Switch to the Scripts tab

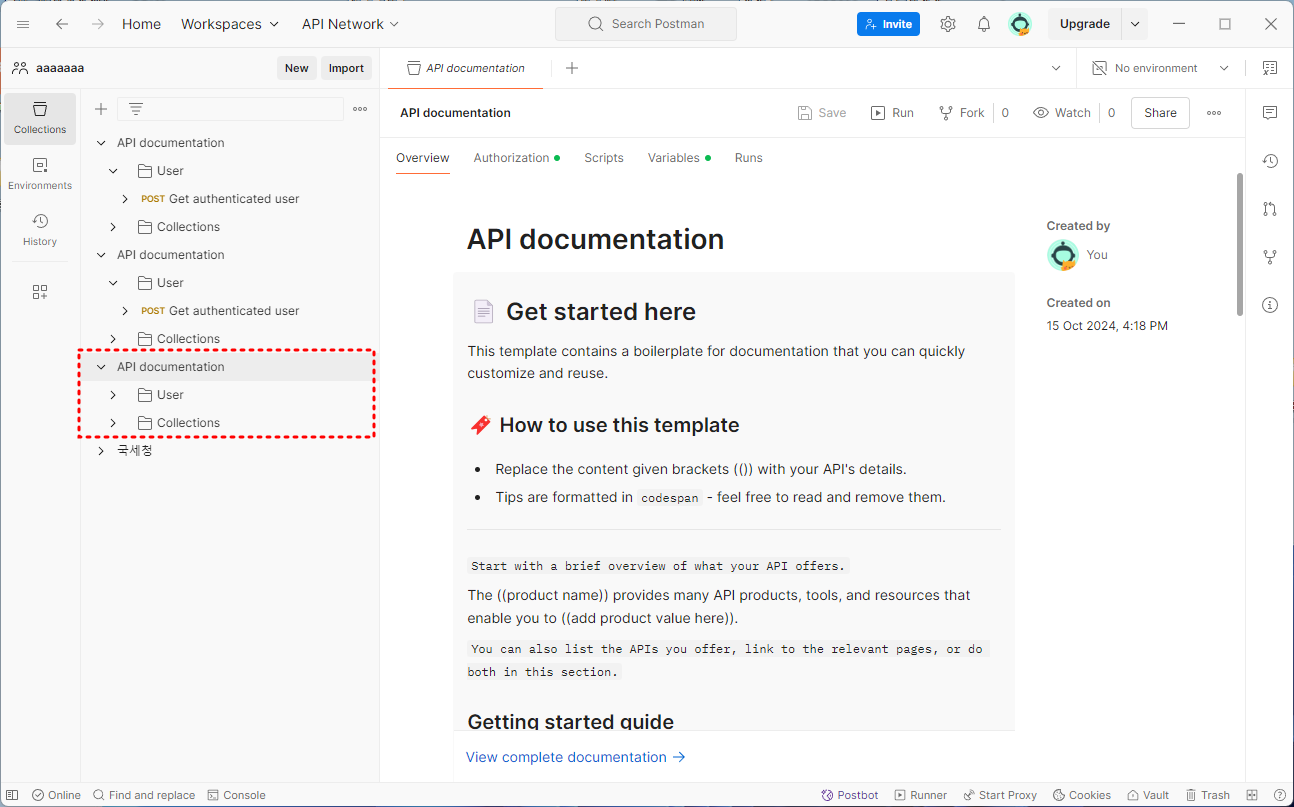point(604,158)
